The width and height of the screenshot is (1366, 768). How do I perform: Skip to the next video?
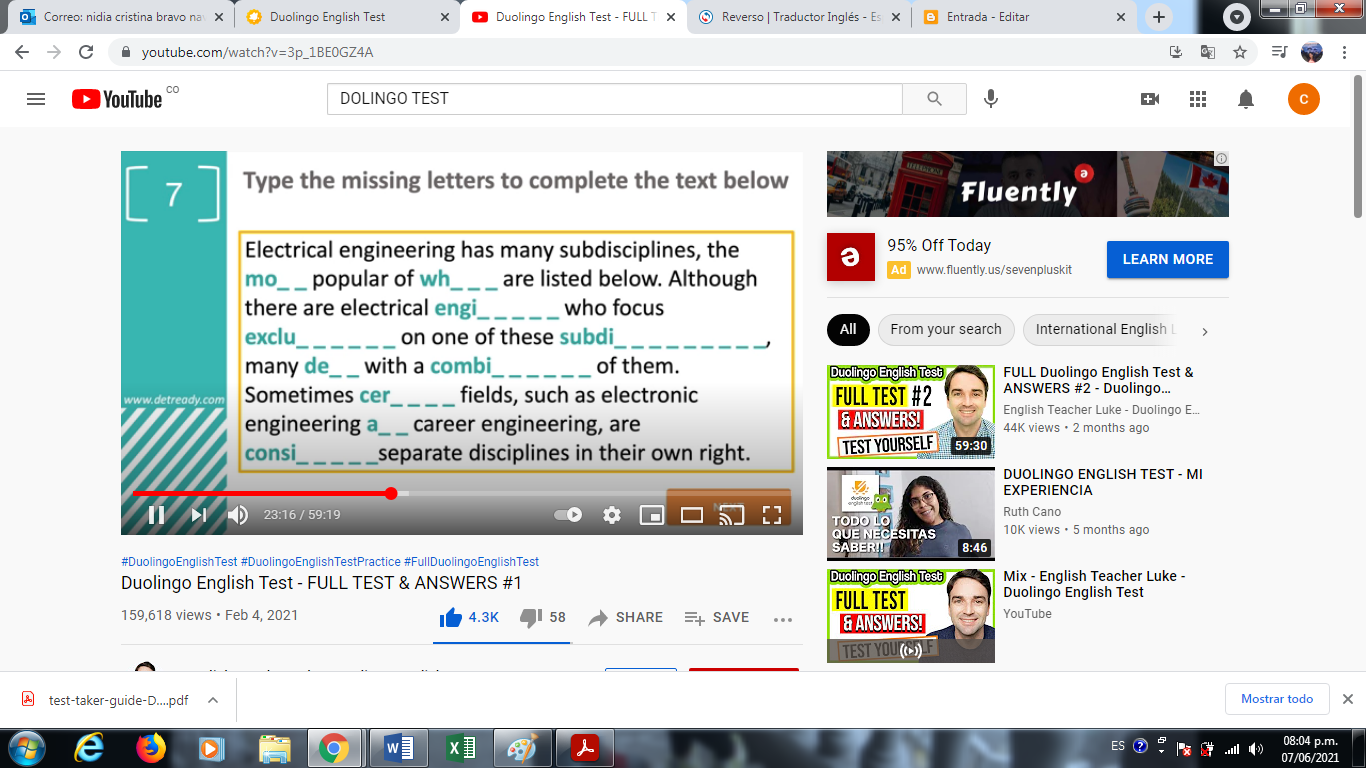[x=199, y=515]
